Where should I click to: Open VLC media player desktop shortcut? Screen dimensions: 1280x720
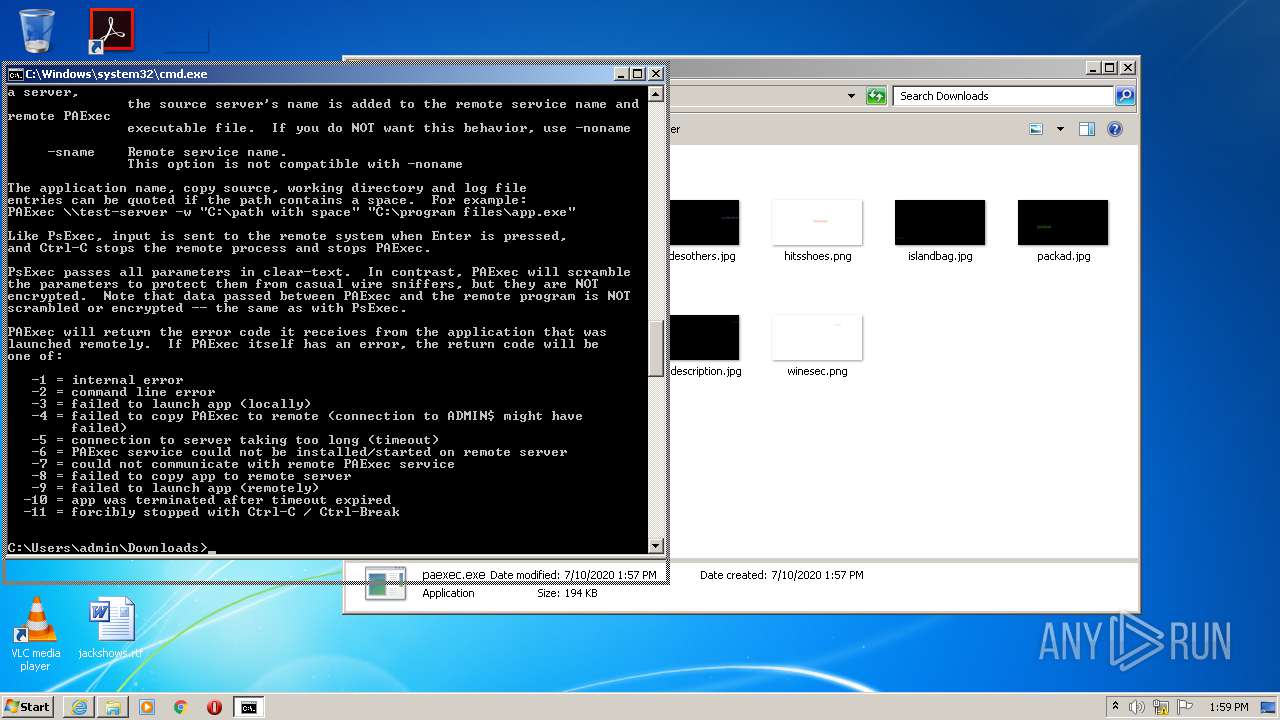coord(36,634)
